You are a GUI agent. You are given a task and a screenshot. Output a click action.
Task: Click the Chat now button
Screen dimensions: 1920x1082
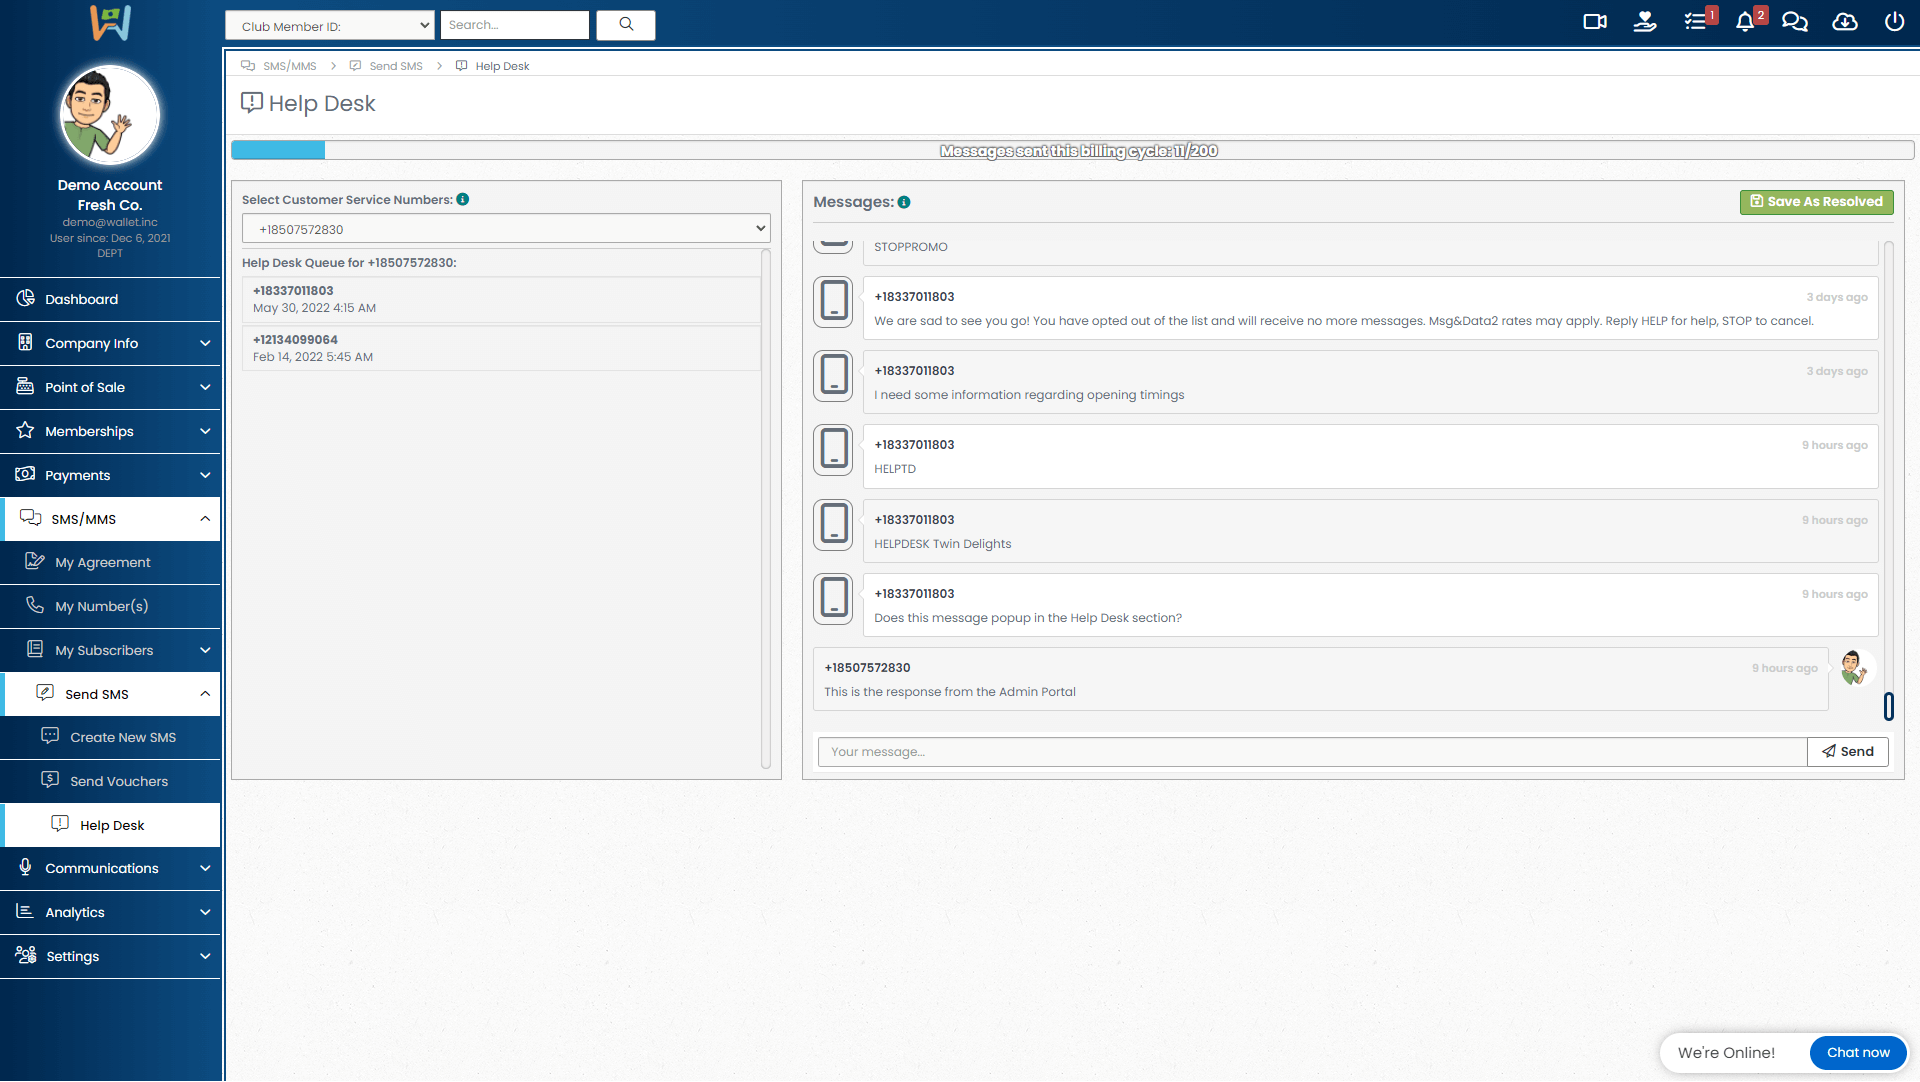pos(1857,1052)
